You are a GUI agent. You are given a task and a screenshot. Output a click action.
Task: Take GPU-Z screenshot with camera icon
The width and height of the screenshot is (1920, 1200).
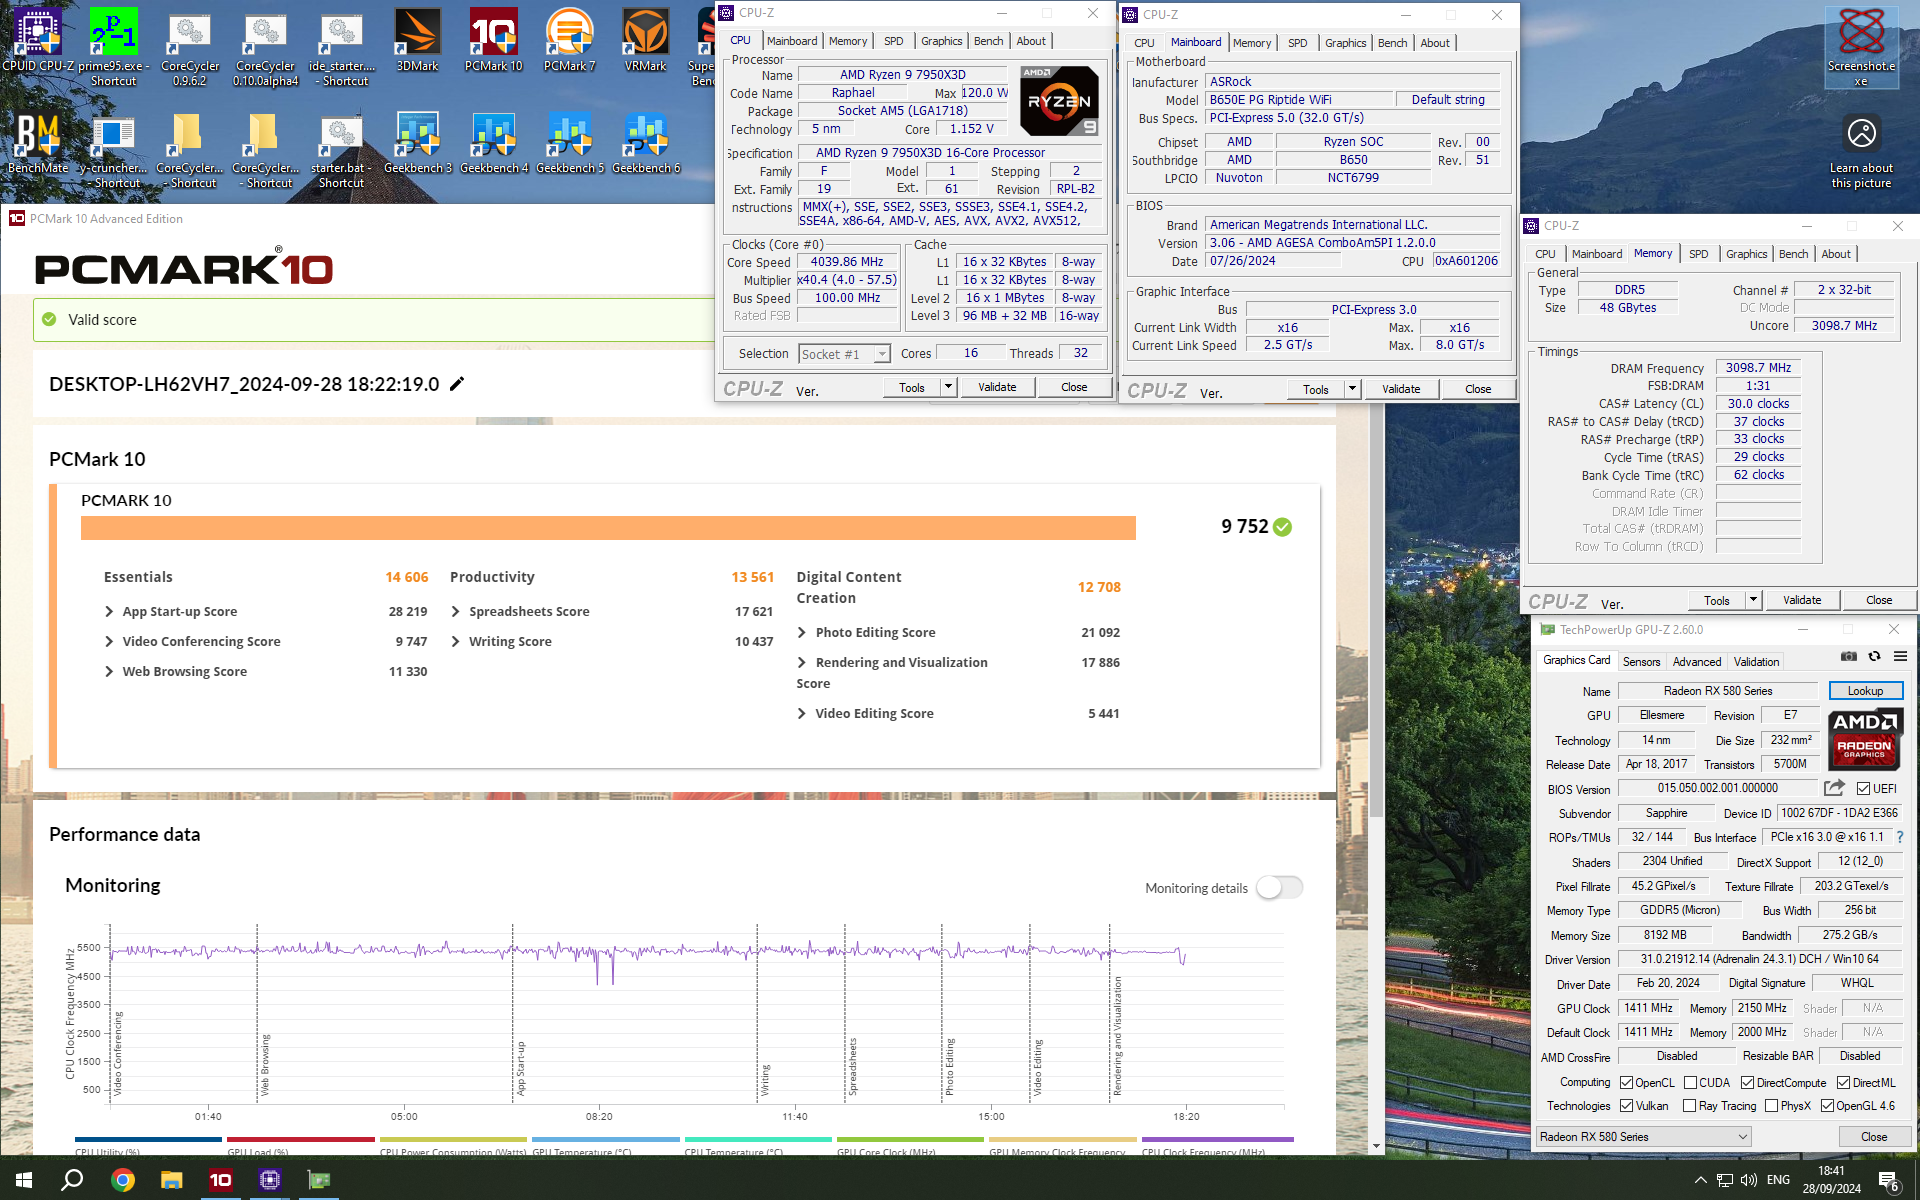click(x=1849, y=657)
